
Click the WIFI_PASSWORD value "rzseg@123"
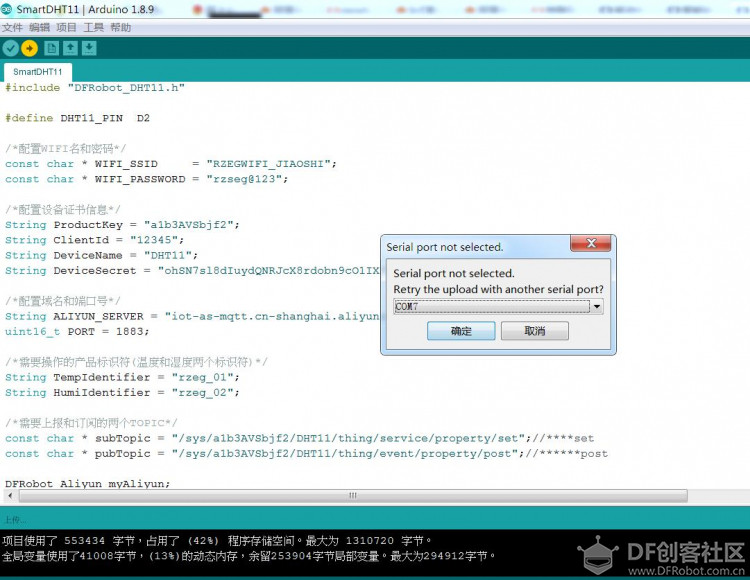point(244,179)
